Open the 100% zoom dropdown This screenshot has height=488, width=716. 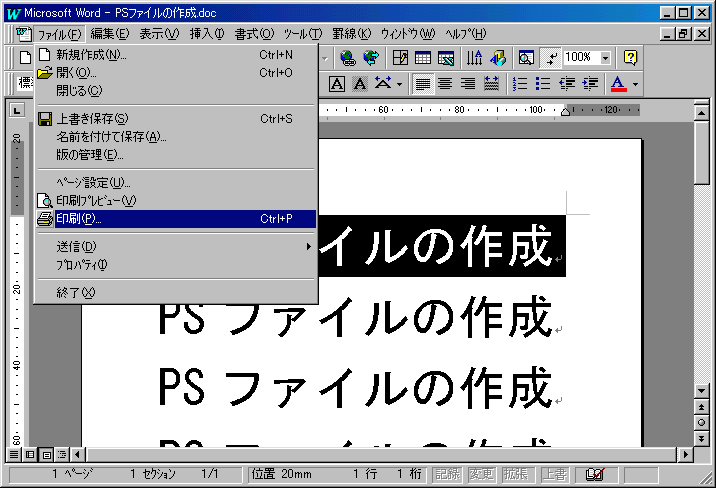(x=605, y=58)
